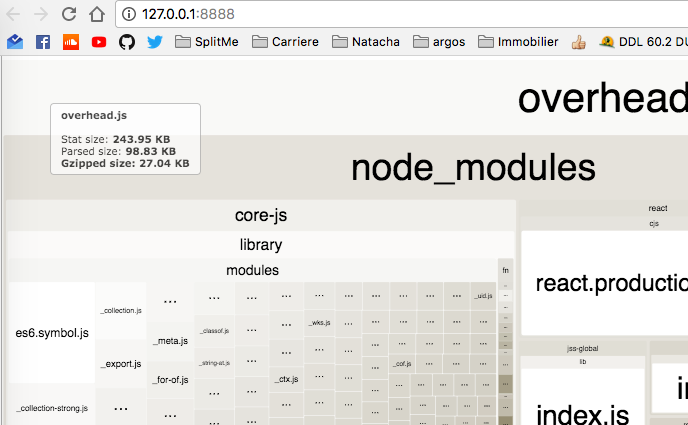Select the fn group in core-js library
Screen dimensions: 688x425
(x=505, y=270)
